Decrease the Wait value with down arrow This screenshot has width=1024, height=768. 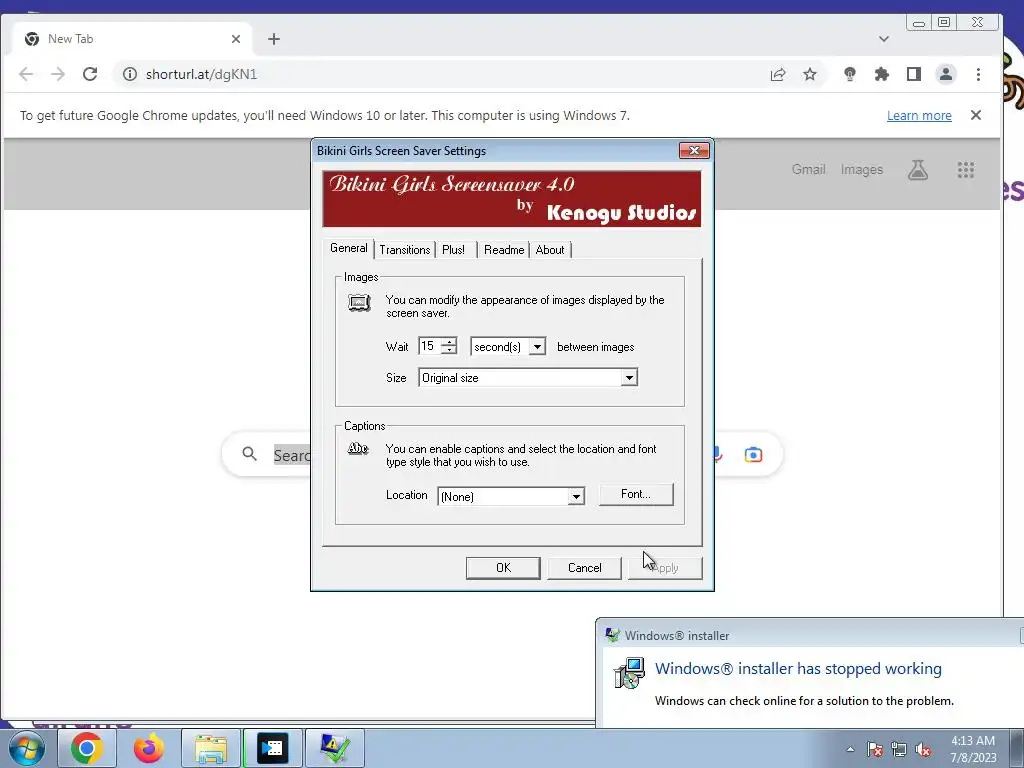tap(449, 351)
